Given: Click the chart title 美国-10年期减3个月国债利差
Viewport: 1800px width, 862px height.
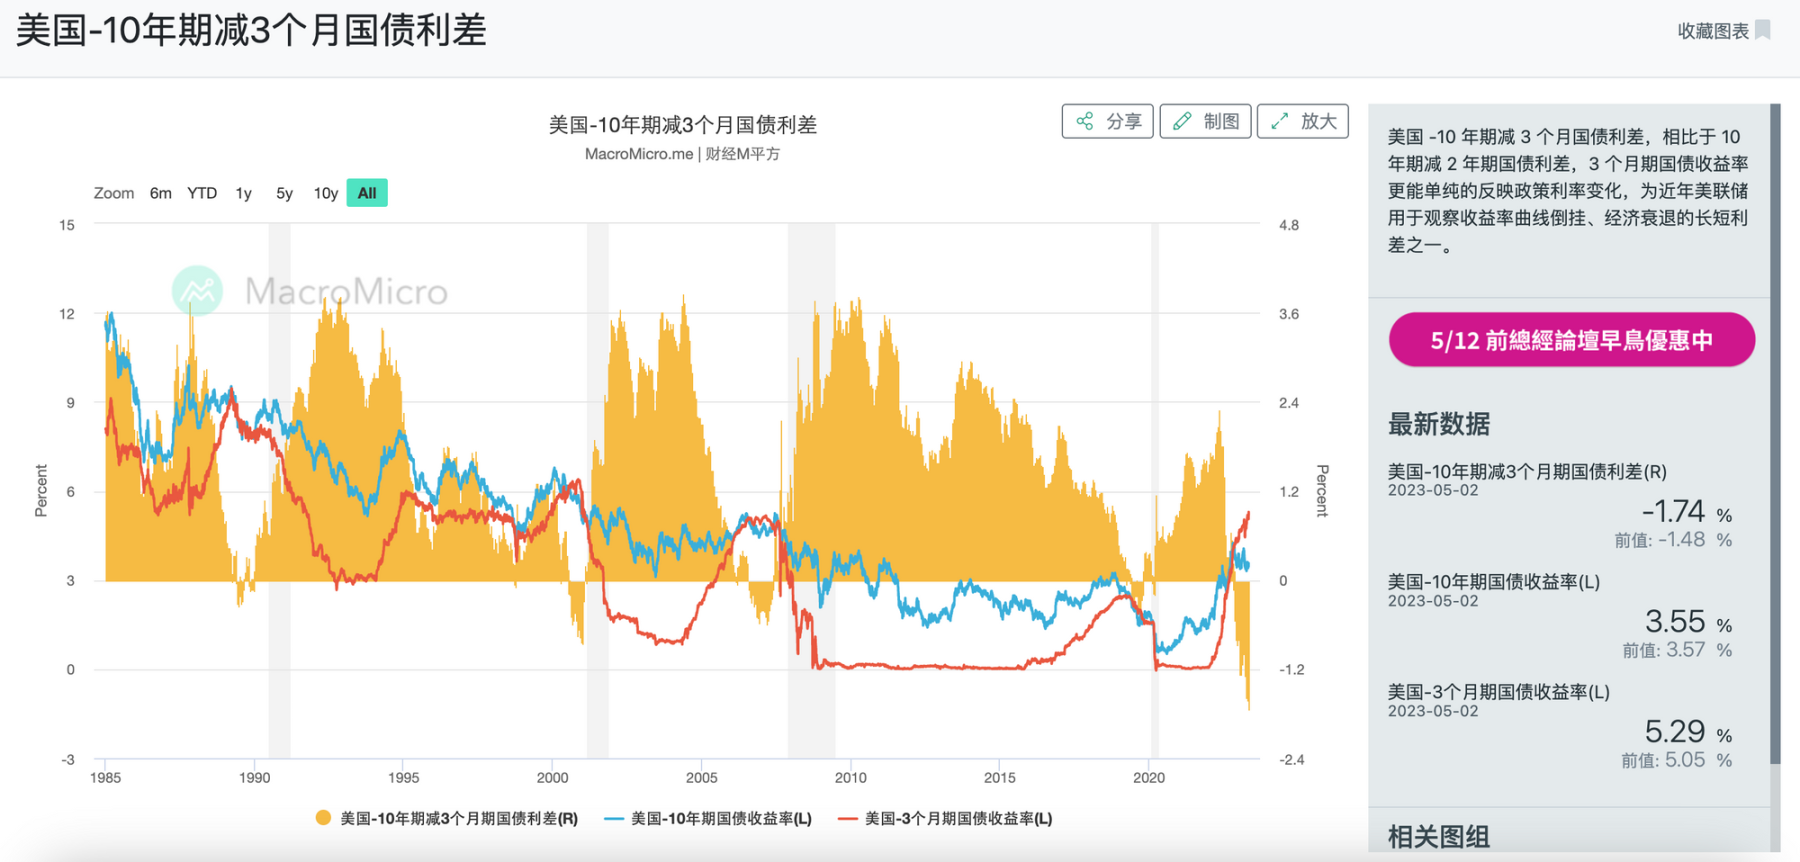Looking at the screenshot, I should click(x=682, y=125).
